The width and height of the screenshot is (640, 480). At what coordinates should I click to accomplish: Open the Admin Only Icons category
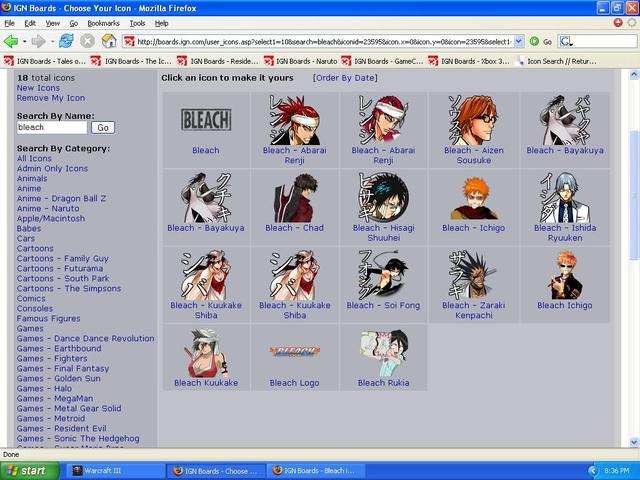tap(52, 168)
